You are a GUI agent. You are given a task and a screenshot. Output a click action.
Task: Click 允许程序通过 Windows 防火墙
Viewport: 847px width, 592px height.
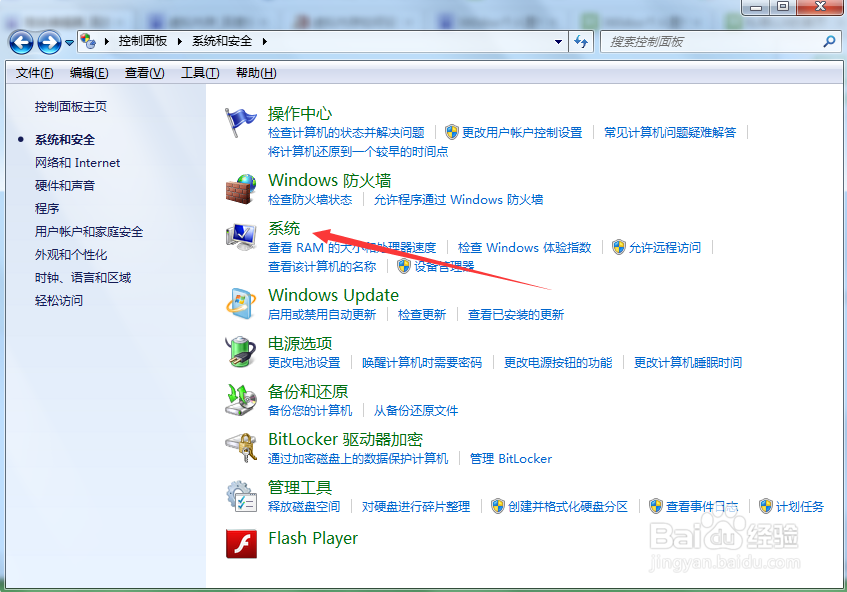(459, 199)
